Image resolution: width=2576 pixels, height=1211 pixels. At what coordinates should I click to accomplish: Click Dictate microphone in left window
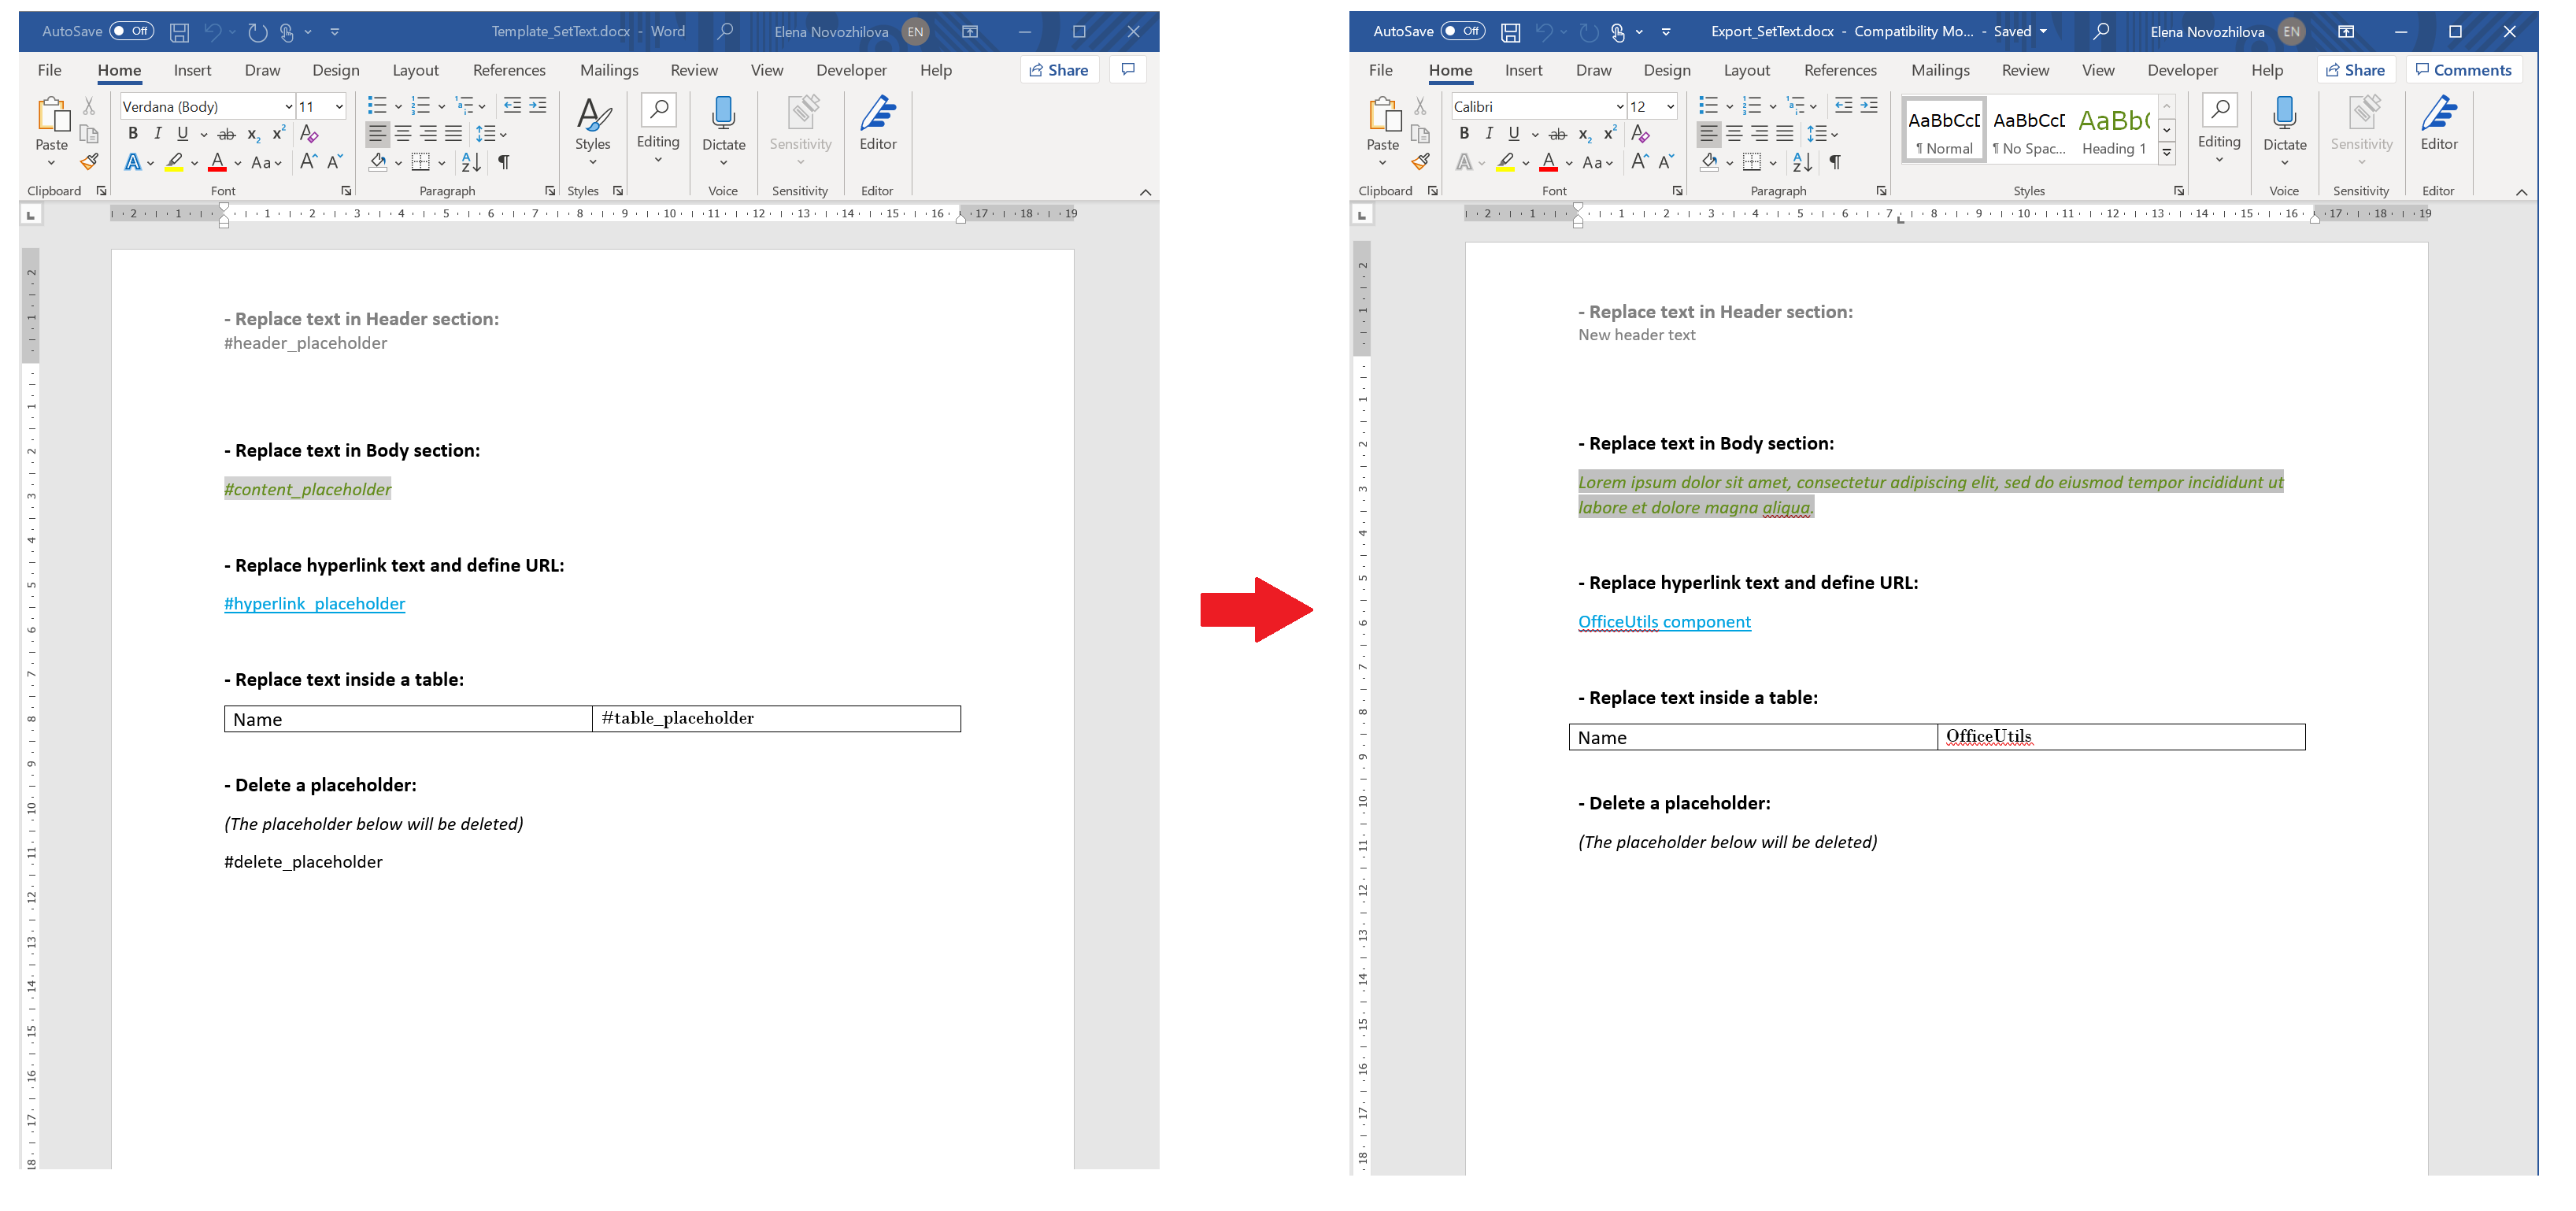tap(724, 114)
